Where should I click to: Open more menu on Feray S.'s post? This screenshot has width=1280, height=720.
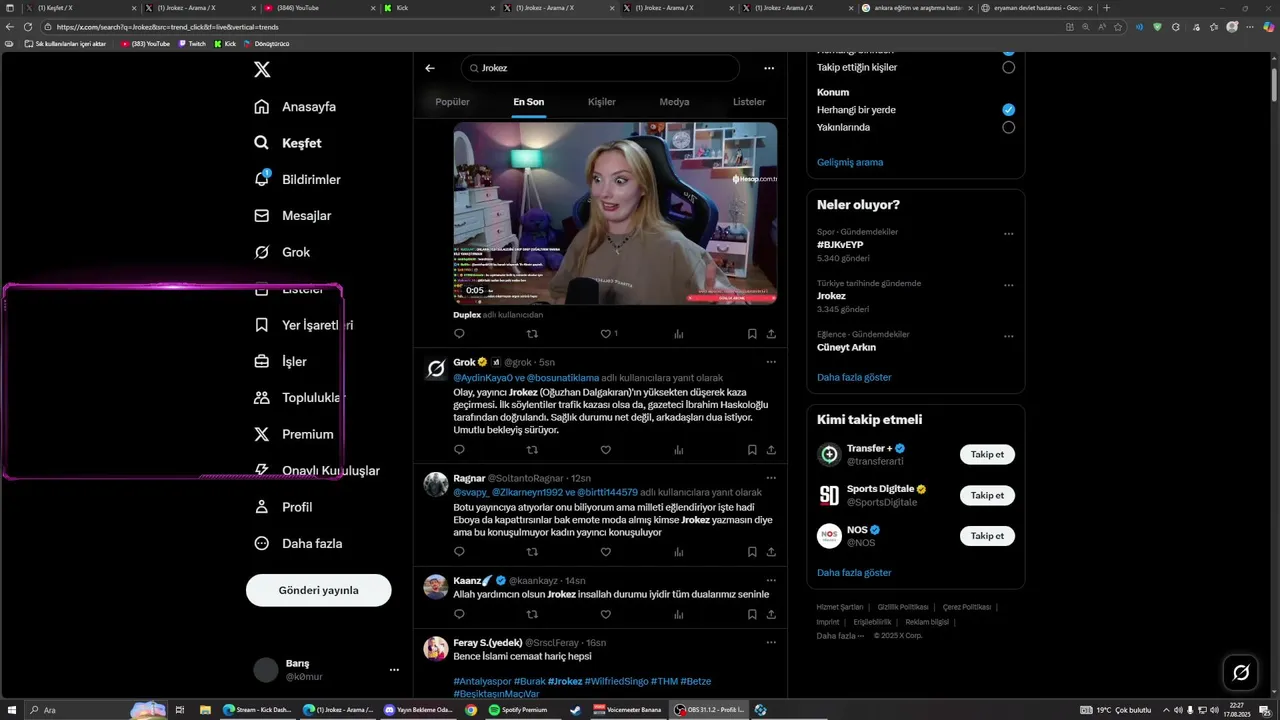771,642
